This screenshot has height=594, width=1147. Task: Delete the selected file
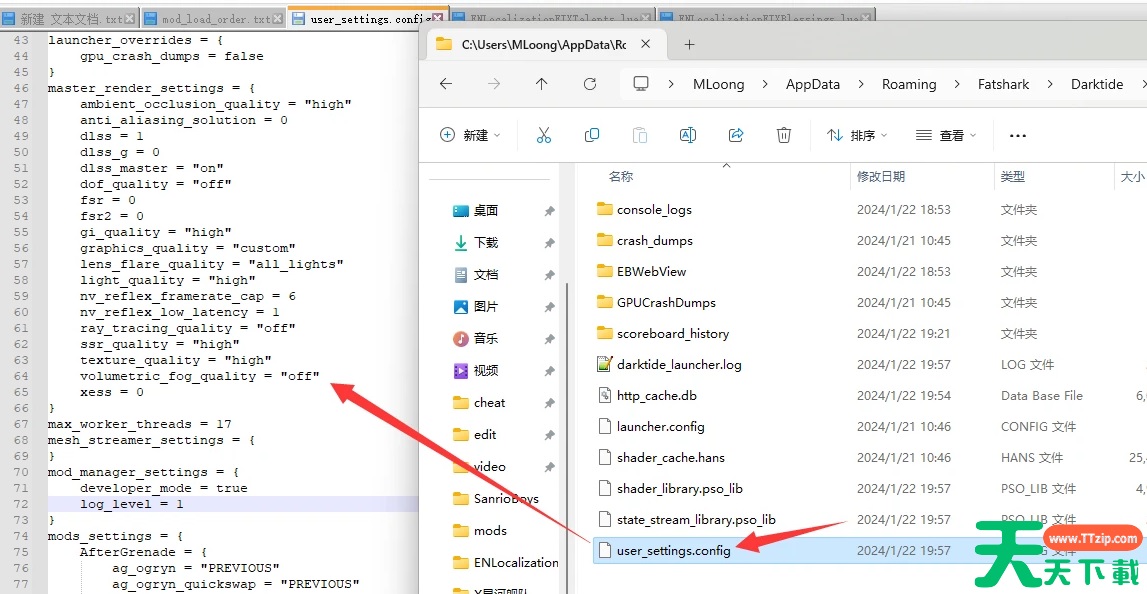point(783,135)
